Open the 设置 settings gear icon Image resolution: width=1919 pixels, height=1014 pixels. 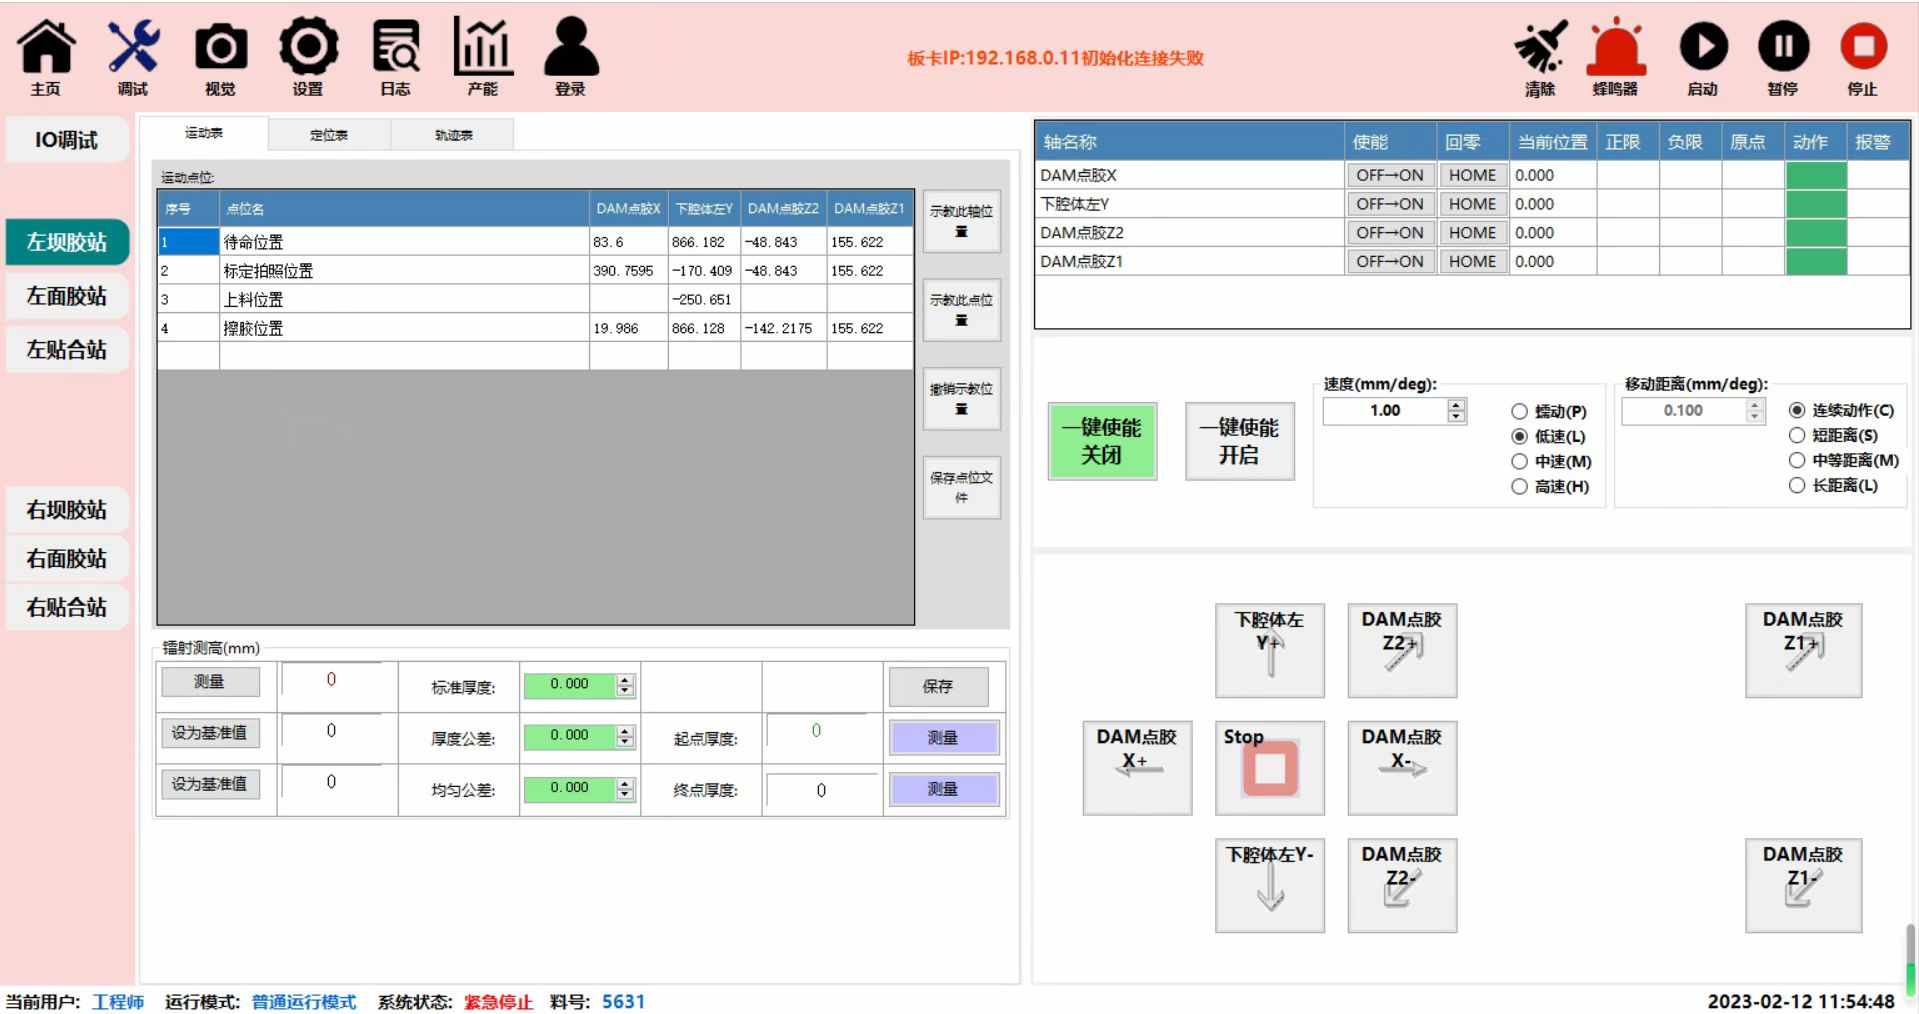308,58
